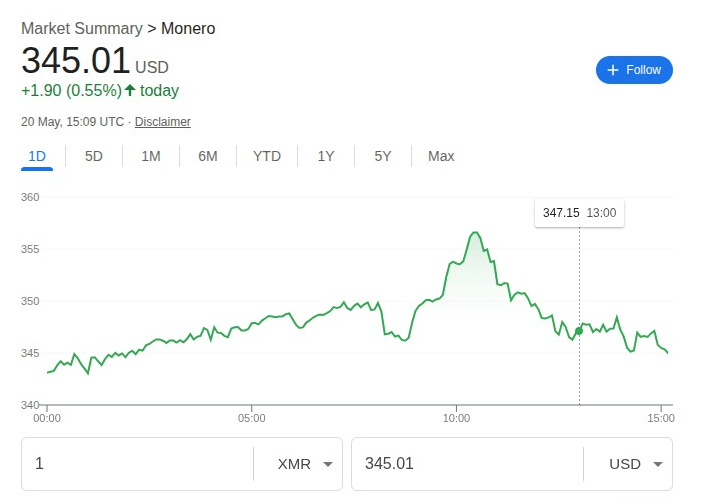722x504 pixels.
Task: Click the green up arrow beside today
Action: pos(130,90)
